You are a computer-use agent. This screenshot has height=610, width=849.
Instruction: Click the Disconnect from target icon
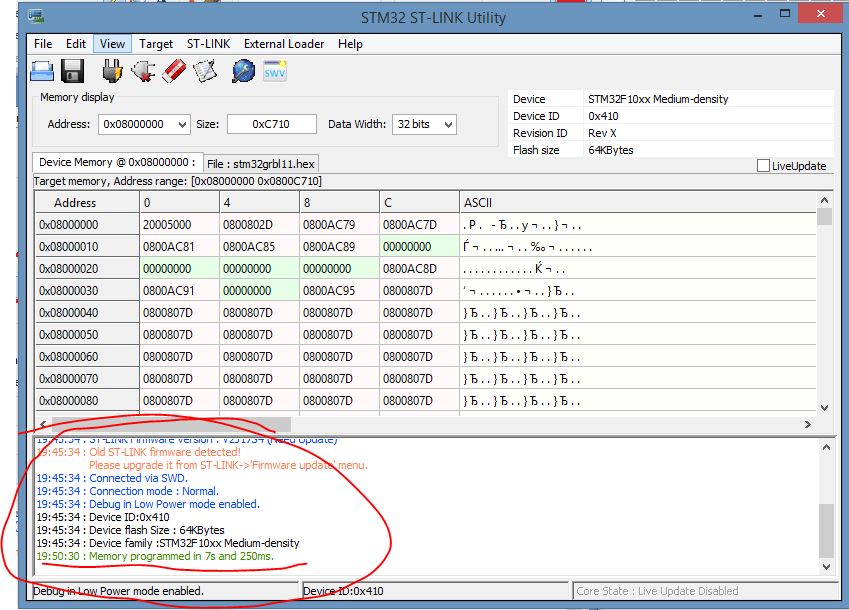[143, 71]
